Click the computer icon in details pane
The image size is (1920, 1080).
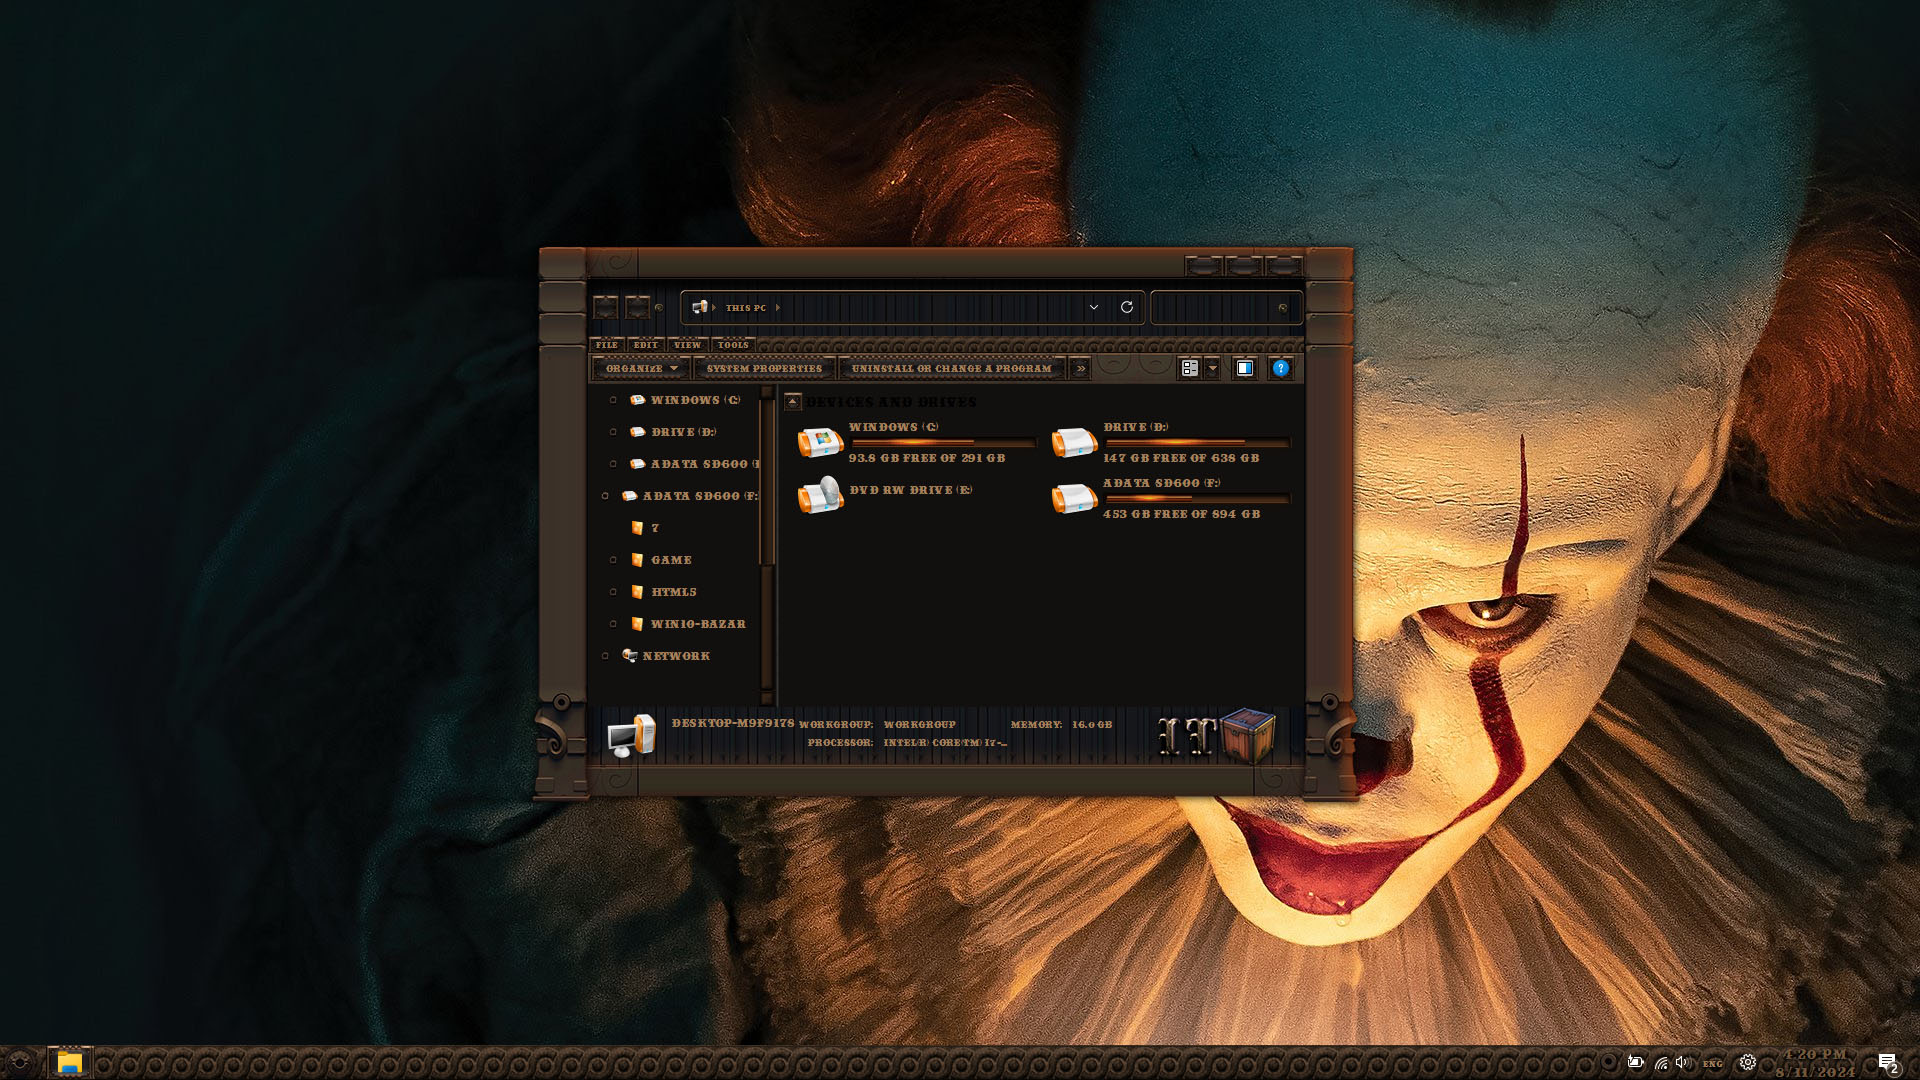coord(631,737)
